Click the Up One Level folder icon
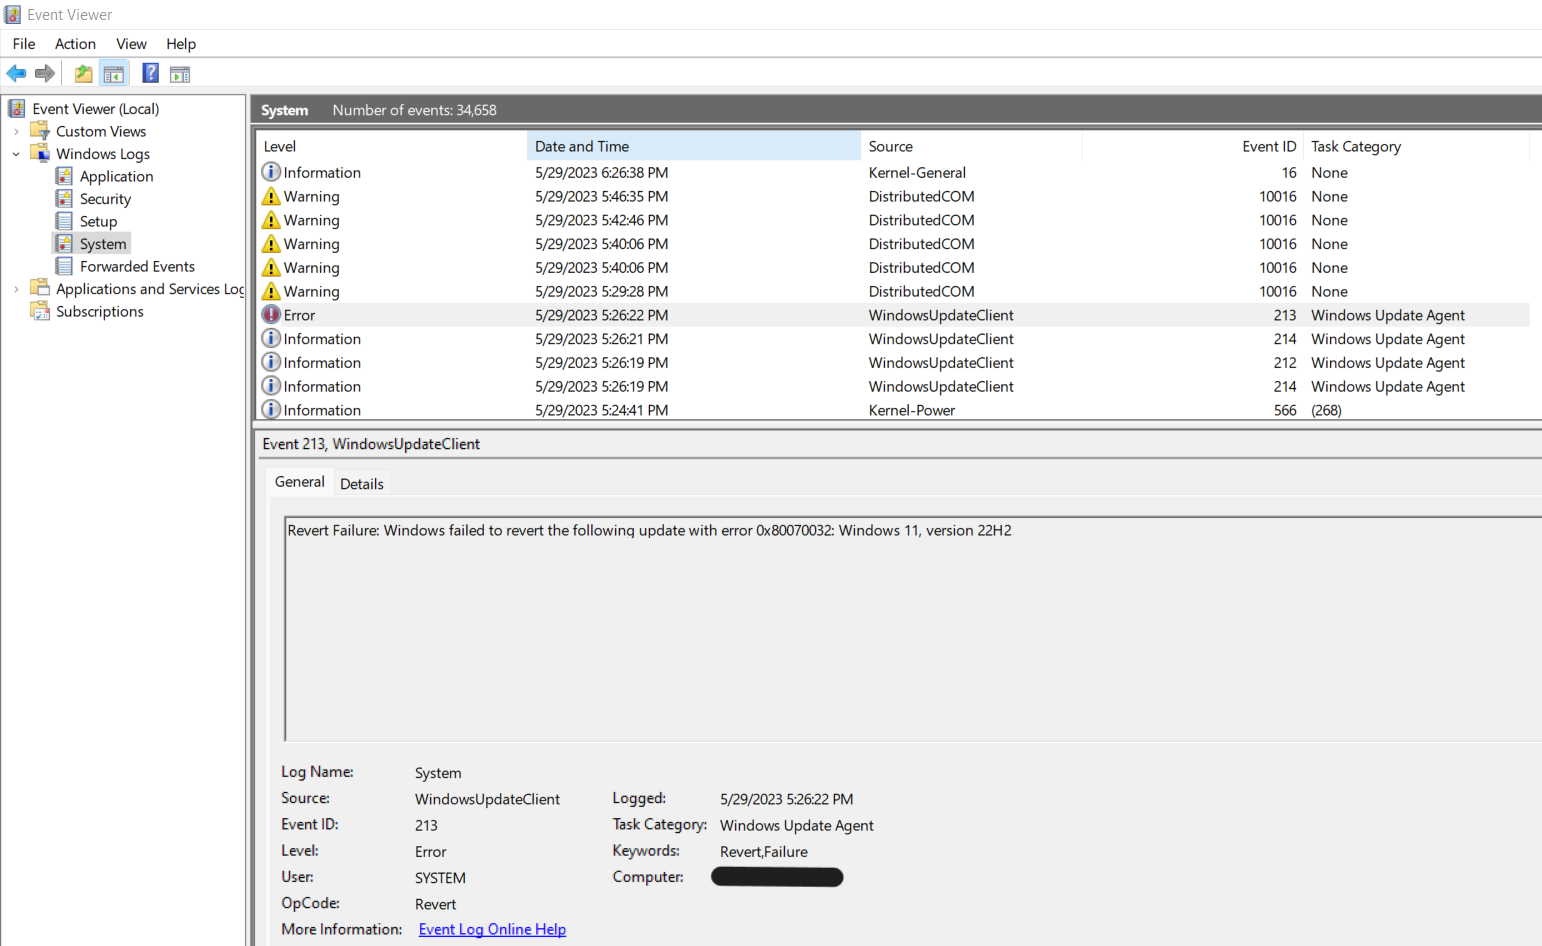 [84, 73]
